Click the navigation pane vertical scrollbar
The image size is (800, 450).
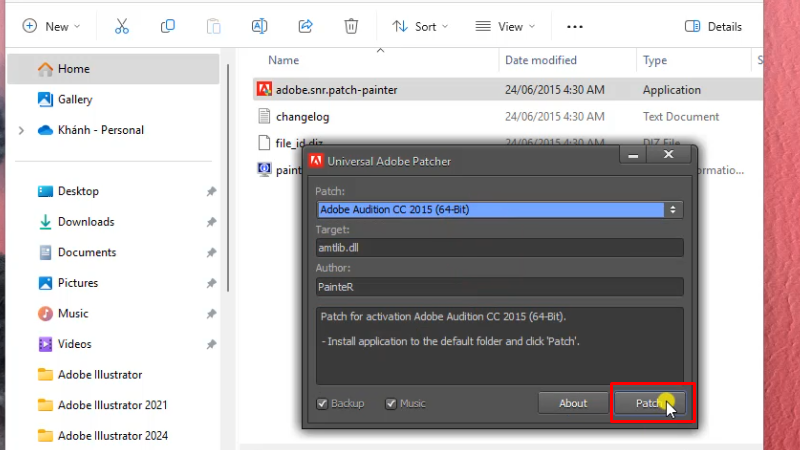click(x=228, y=179)
